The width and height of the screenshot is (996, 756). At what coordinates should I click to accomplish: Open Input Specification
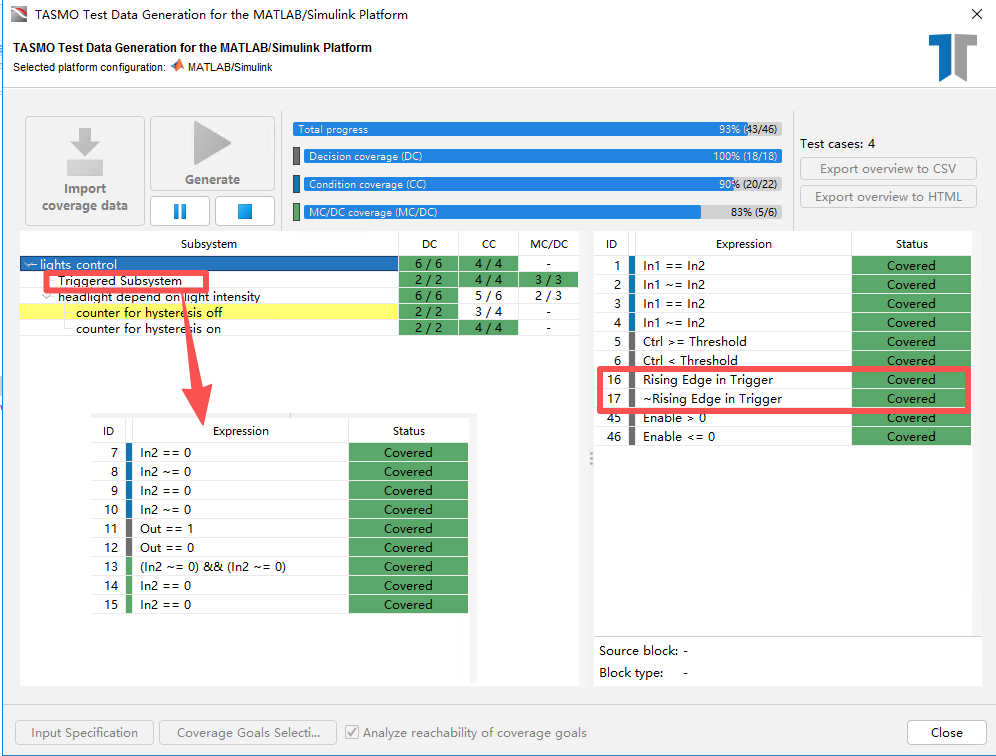click(x=84, y=733)
